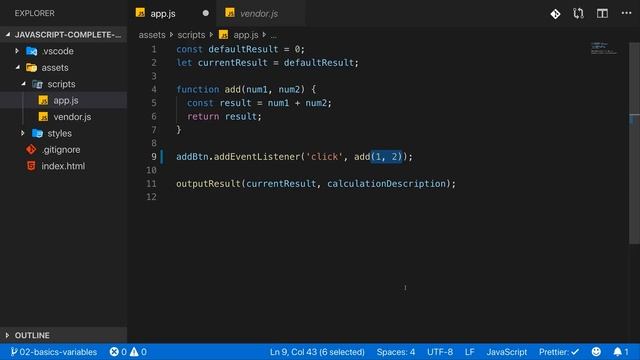This screenshot has width=640, height=360.
Task: Change indentation via Spaces: 4
Action: click(396, 351)
